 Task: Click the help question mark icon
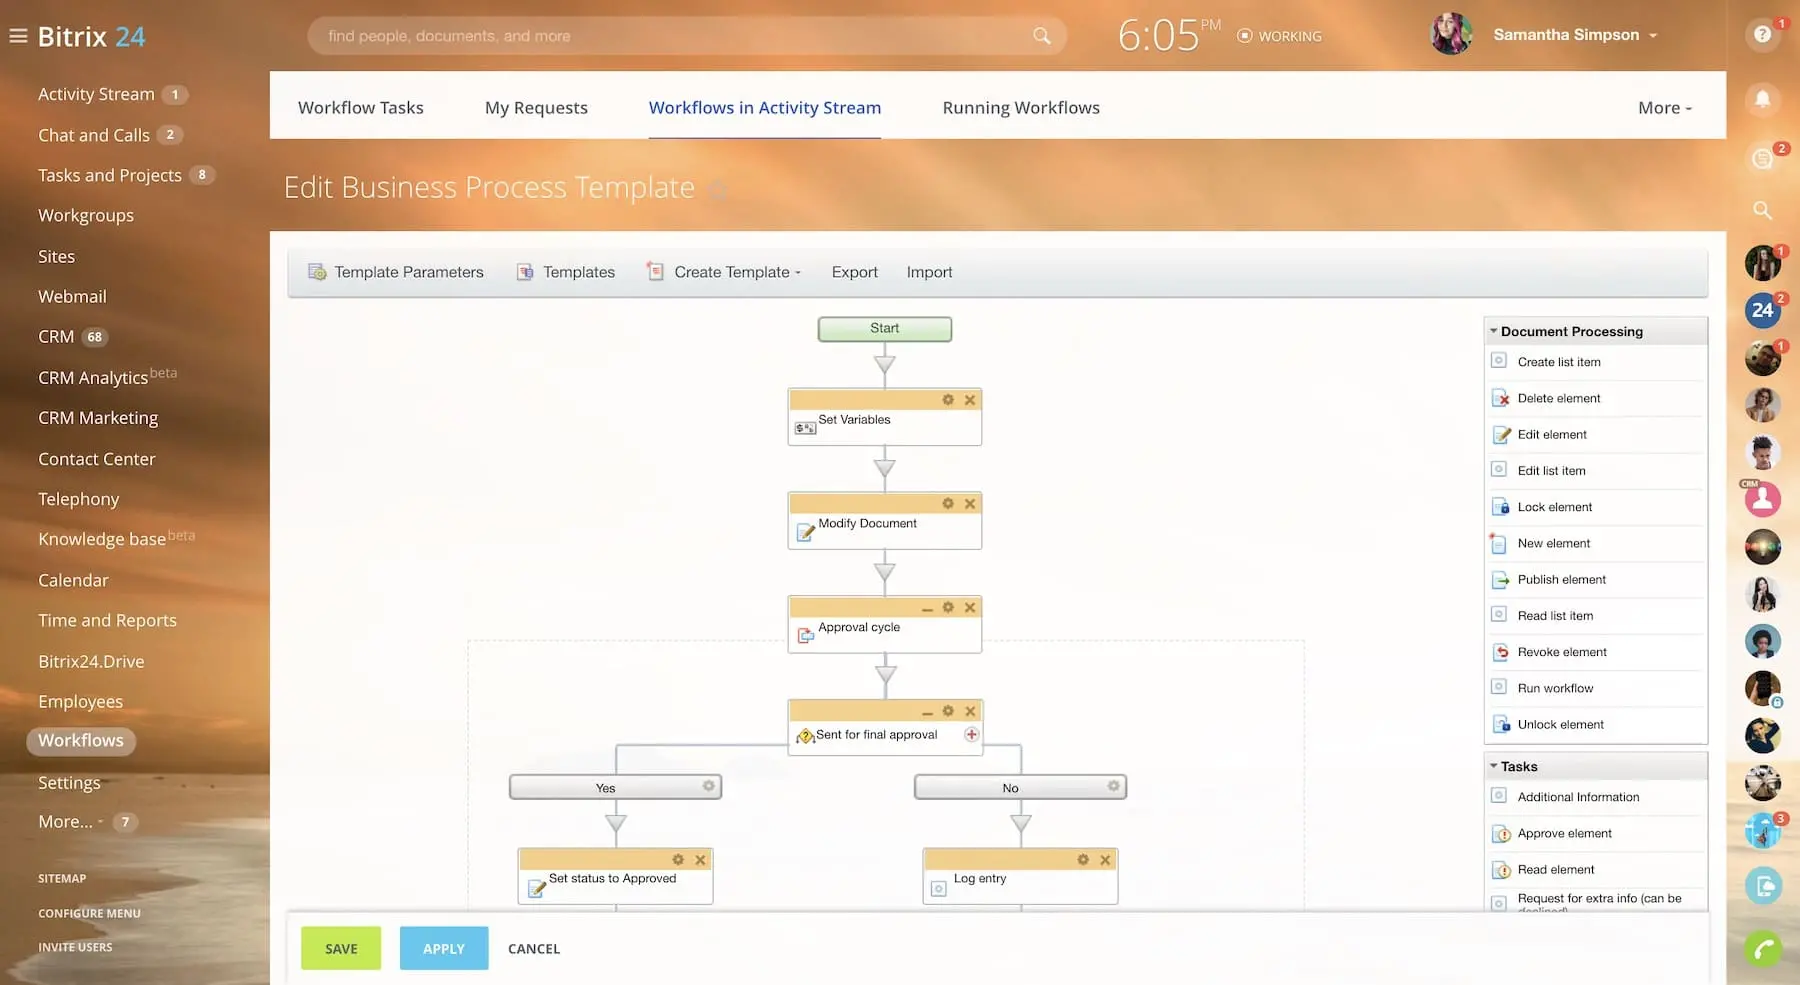1763,35
